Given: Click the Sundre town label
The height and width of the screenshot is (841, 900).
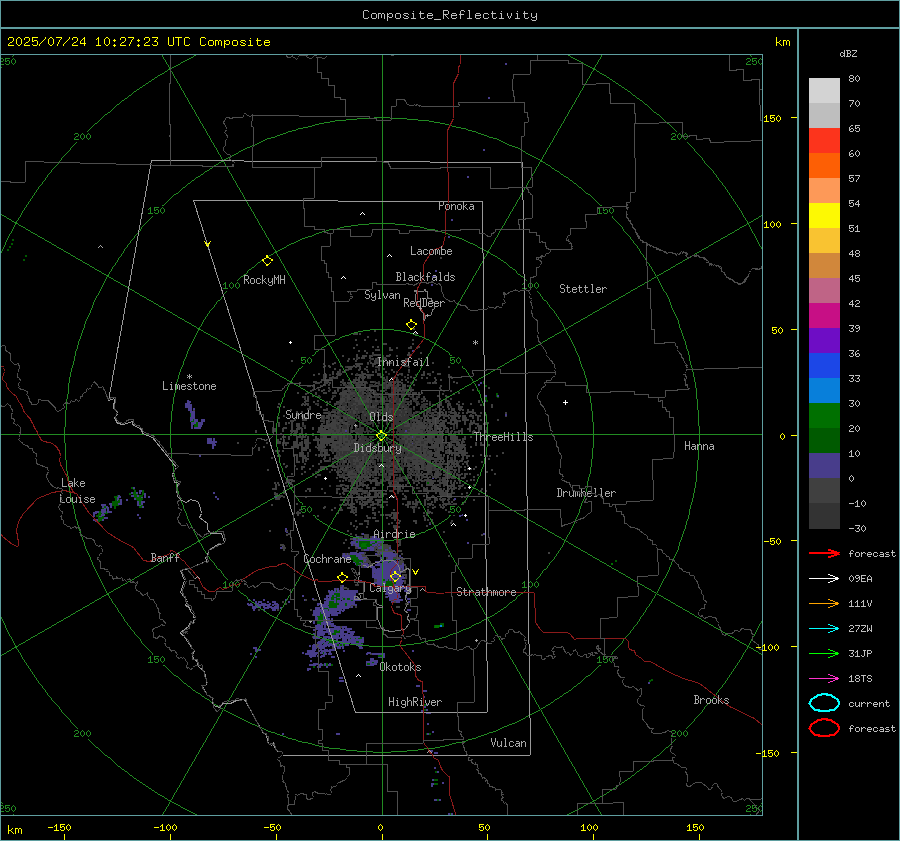Looking at the screenshot, I should click(303, 414).
